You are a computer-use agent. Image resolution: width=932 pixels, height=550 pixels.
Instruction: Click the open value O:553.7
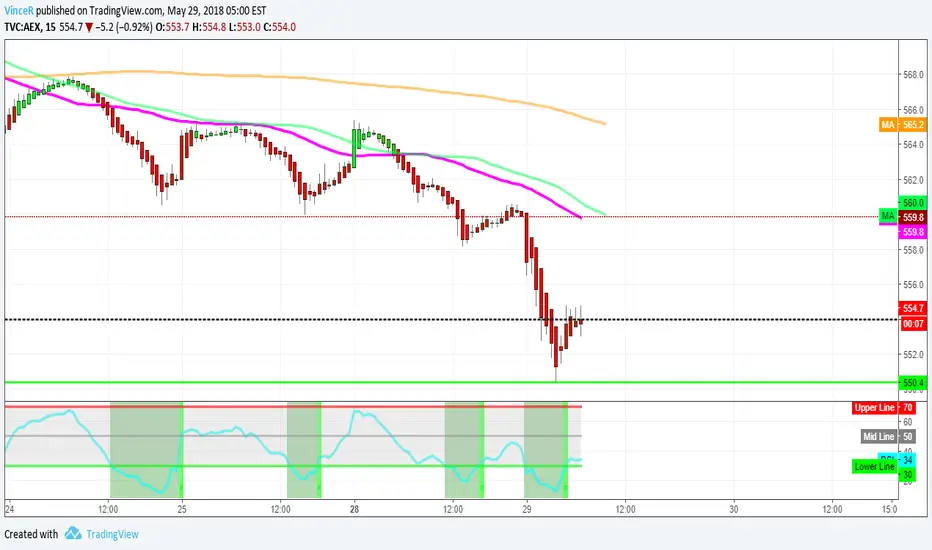(x=172, y=27)
